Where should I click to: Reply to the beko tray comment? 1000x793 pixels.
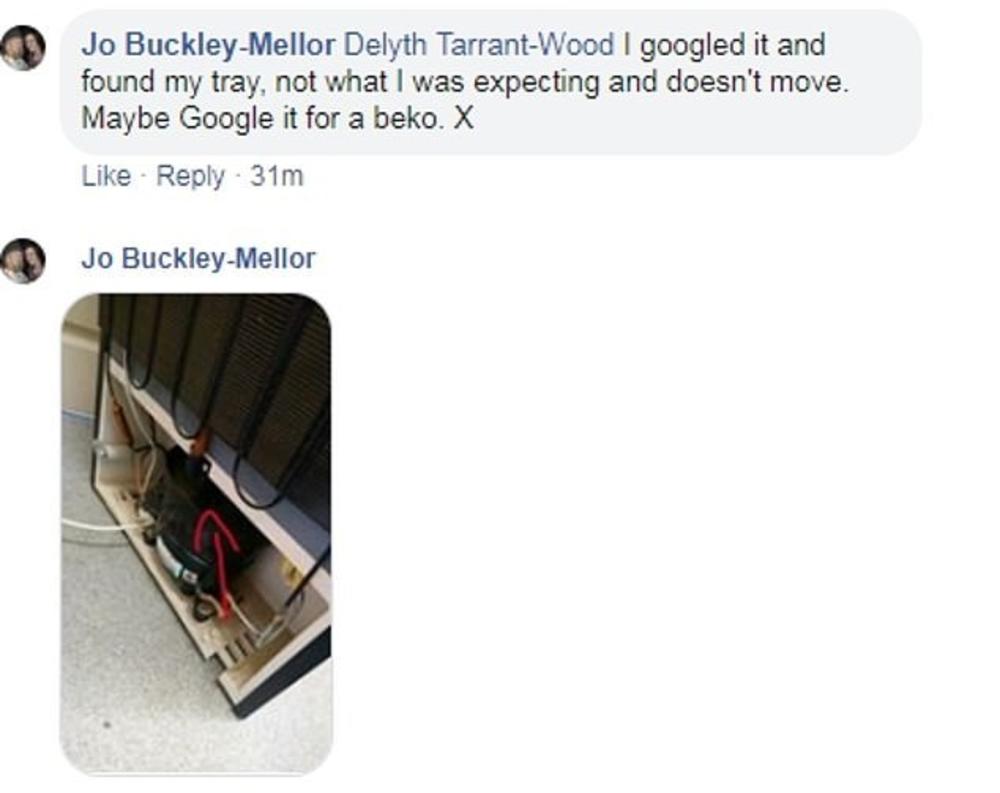(190, 176)
